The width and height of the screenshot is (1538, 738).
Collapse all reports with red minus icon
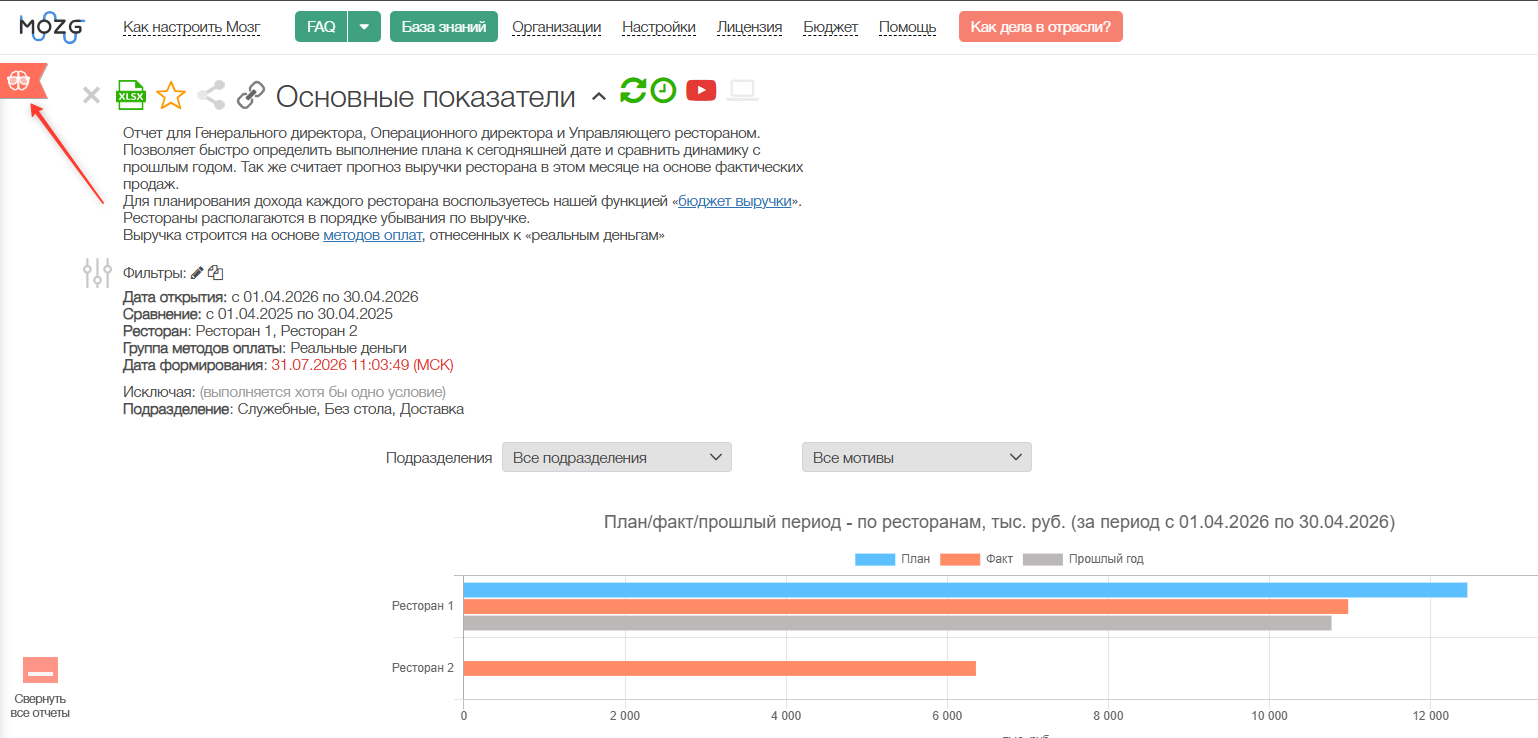(x=40, y=670)
